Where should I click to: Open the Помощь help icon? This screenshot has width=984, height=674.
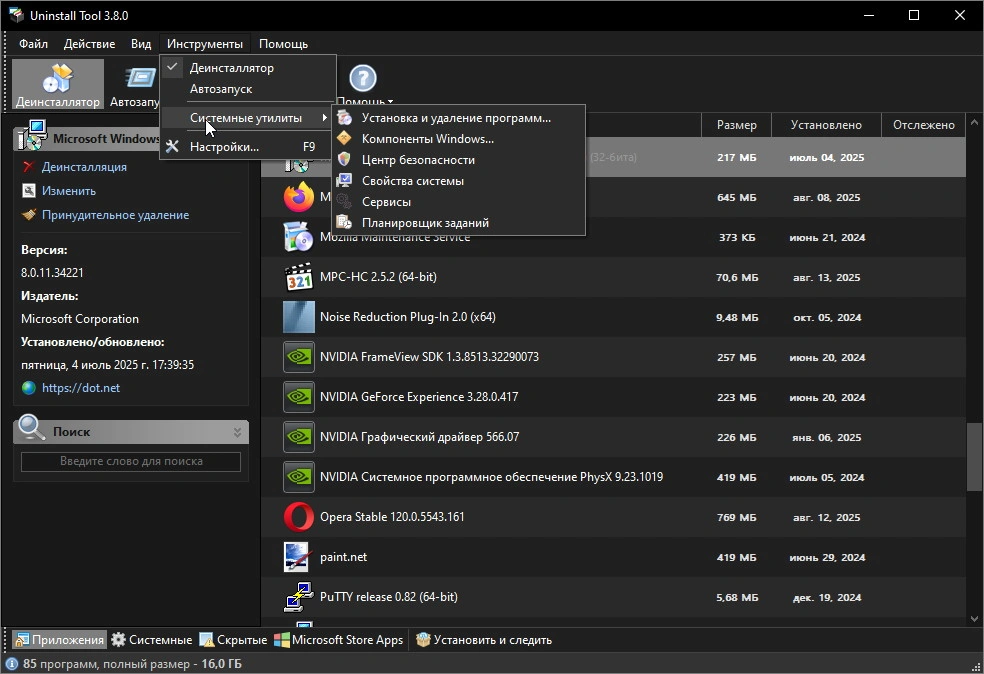tap(363, 78)
